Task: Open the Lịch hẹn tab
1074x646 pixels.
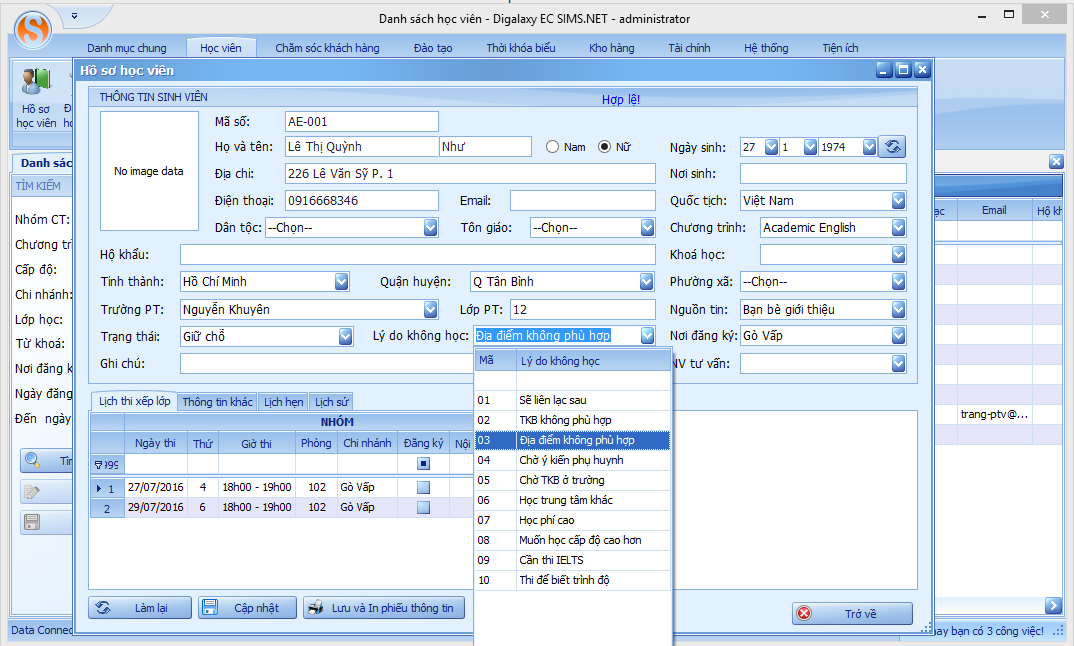Action: [283, 402]
